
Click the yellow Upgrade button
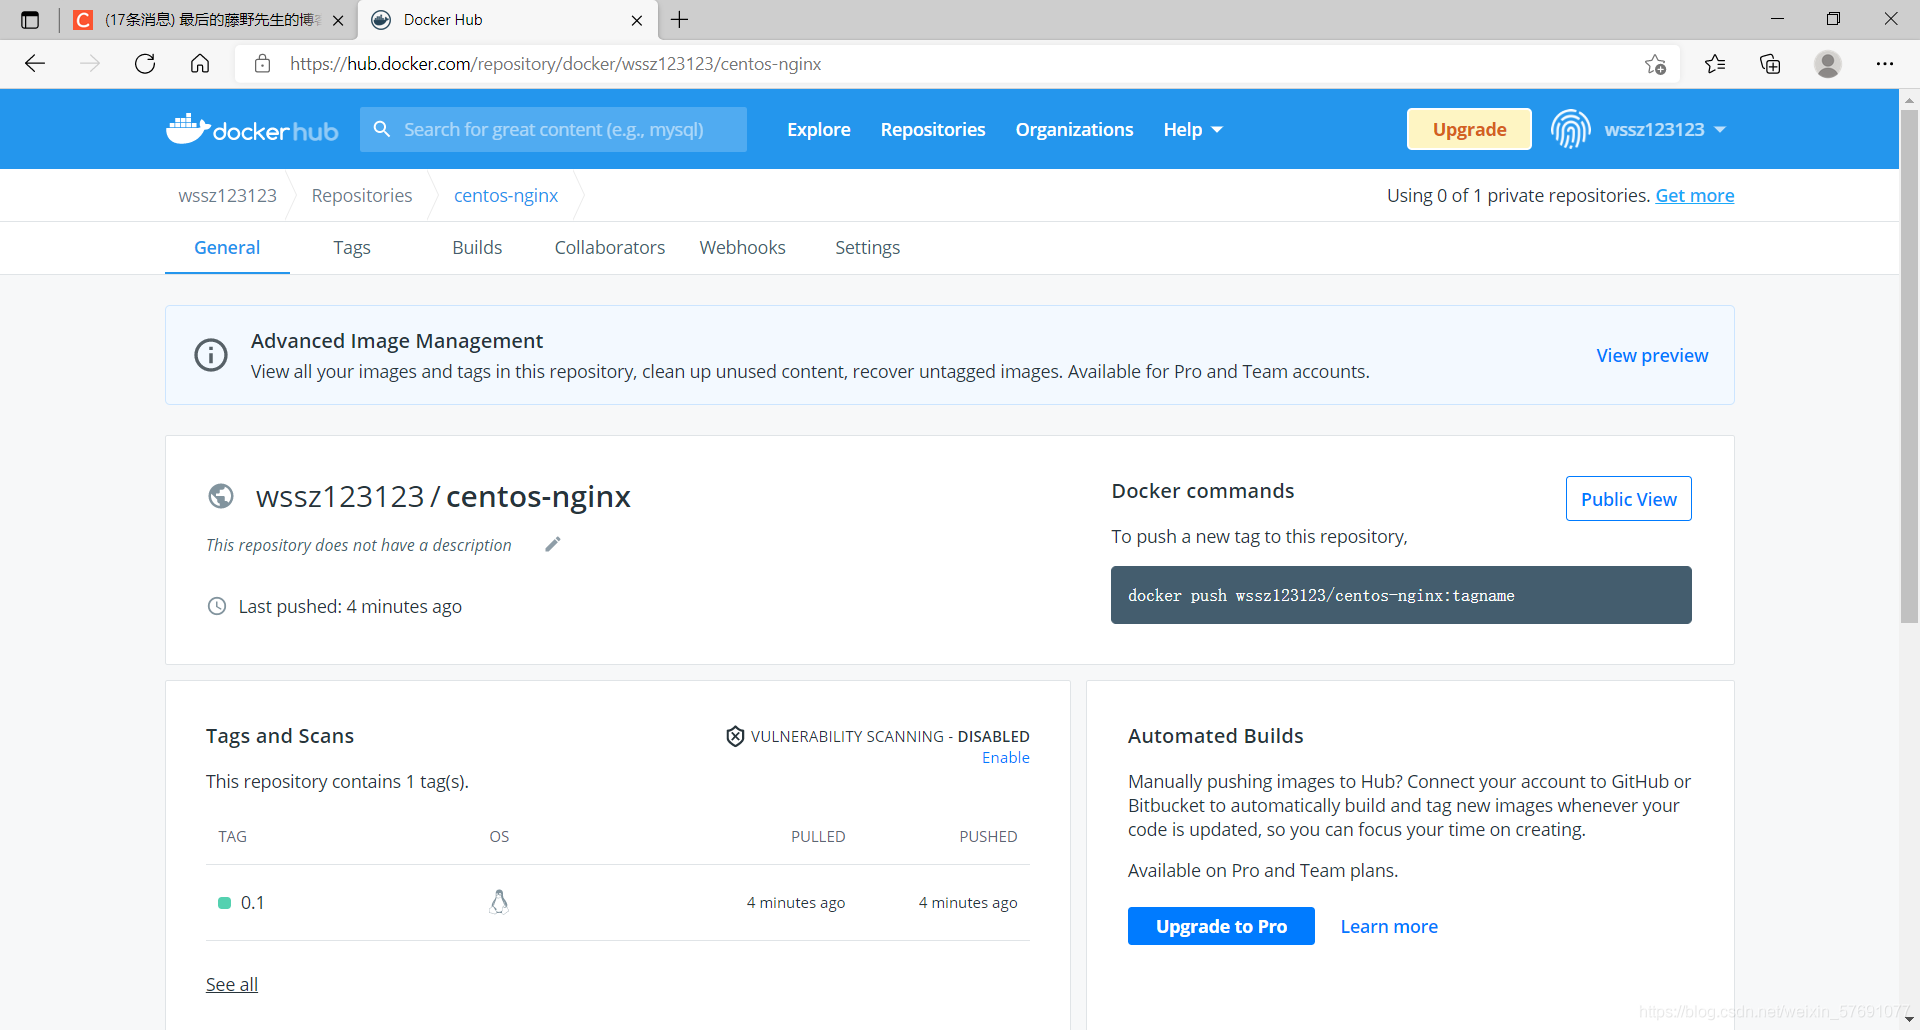(1469, 129)
